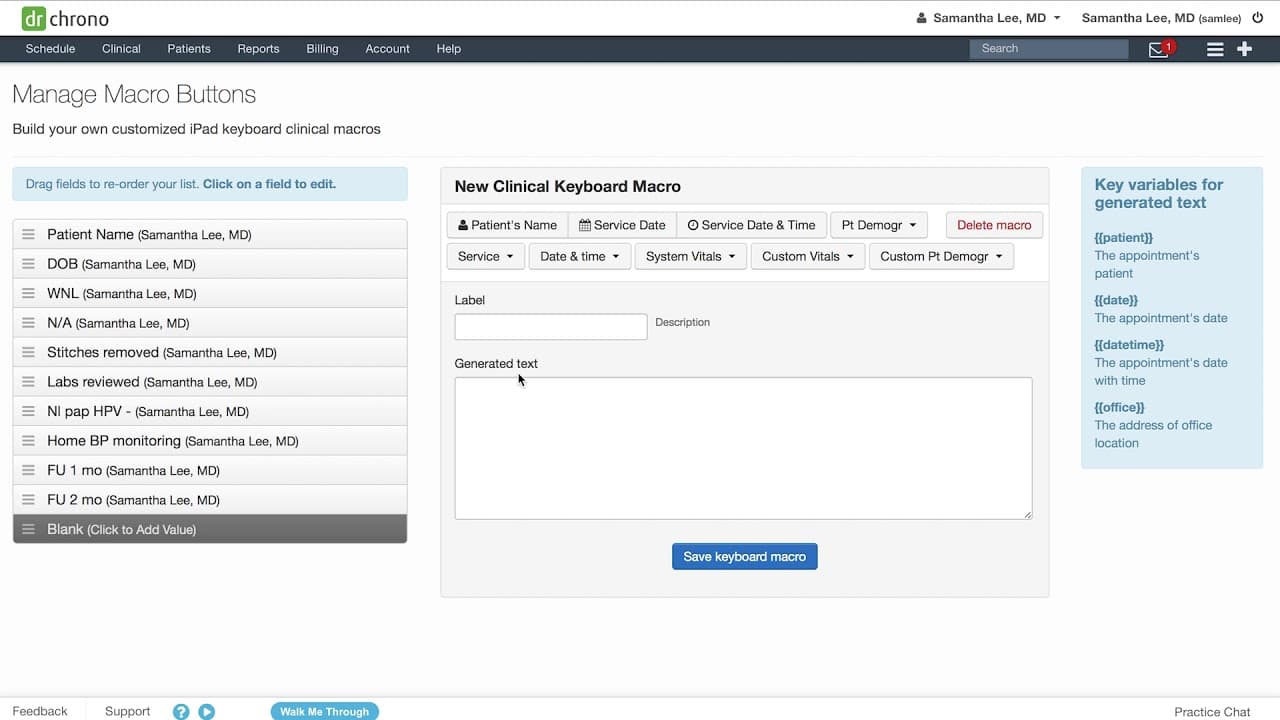Click the {{patient}} variable text
Screen dimensions: 1280x720
(1124, 238)
